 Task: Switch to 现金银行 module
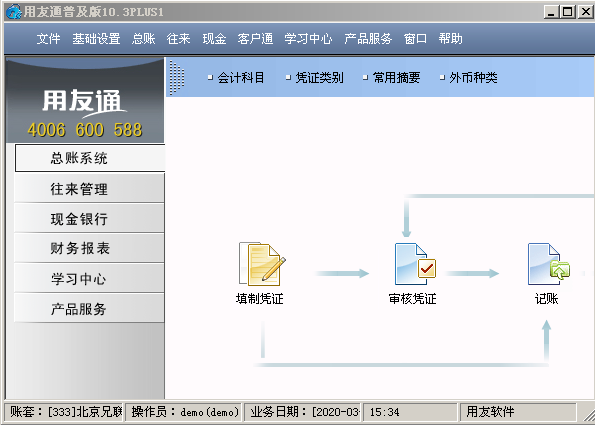90,219
